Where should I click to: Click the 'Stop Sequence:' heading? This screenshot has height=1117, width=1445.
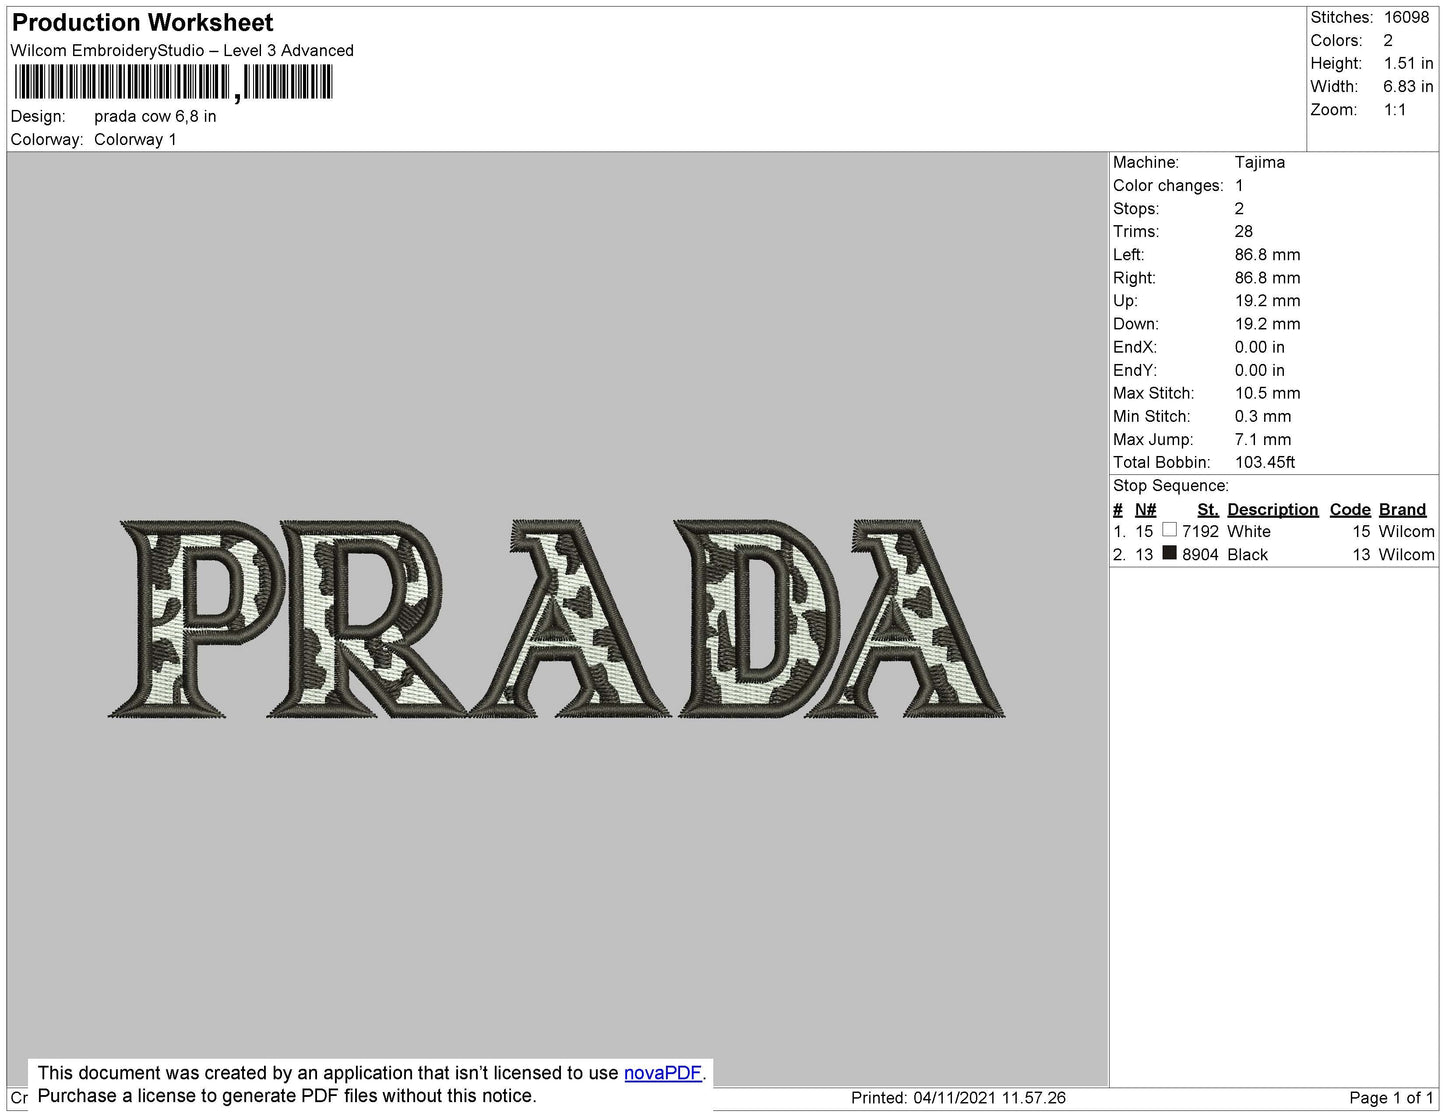(1171, 486)
